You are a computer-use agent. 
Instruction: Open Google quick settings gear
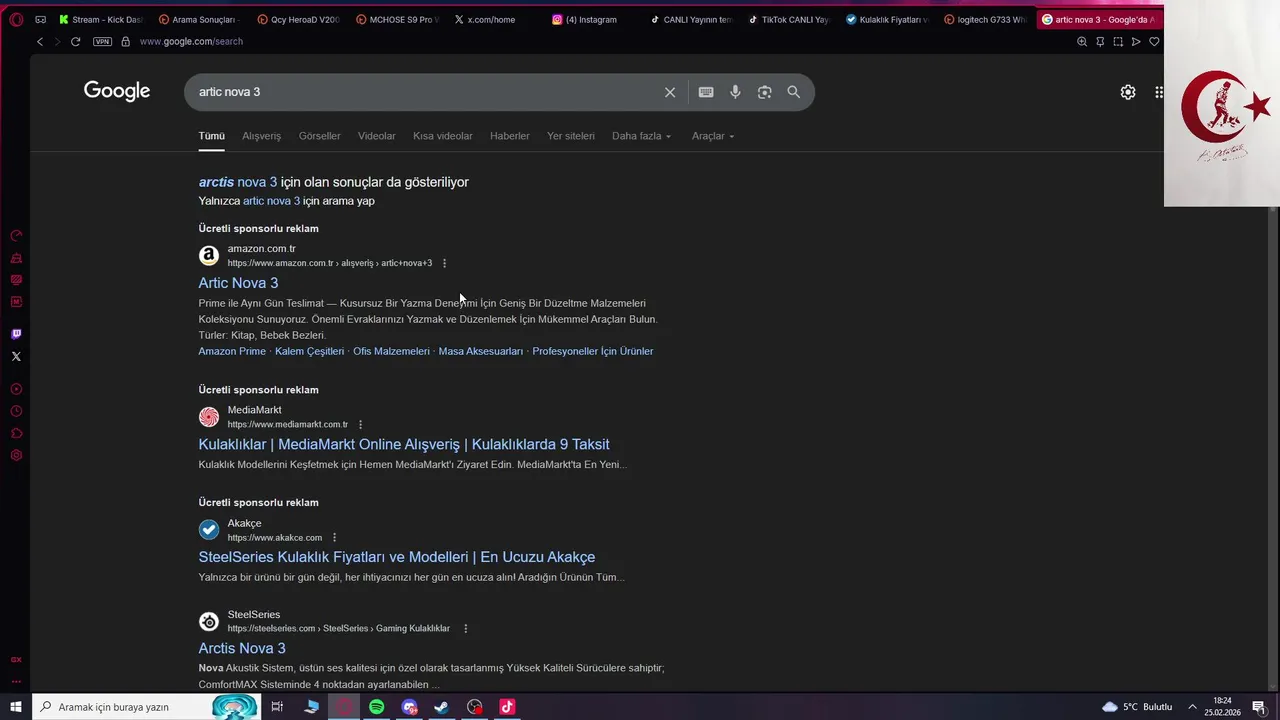pos(1128,92)
